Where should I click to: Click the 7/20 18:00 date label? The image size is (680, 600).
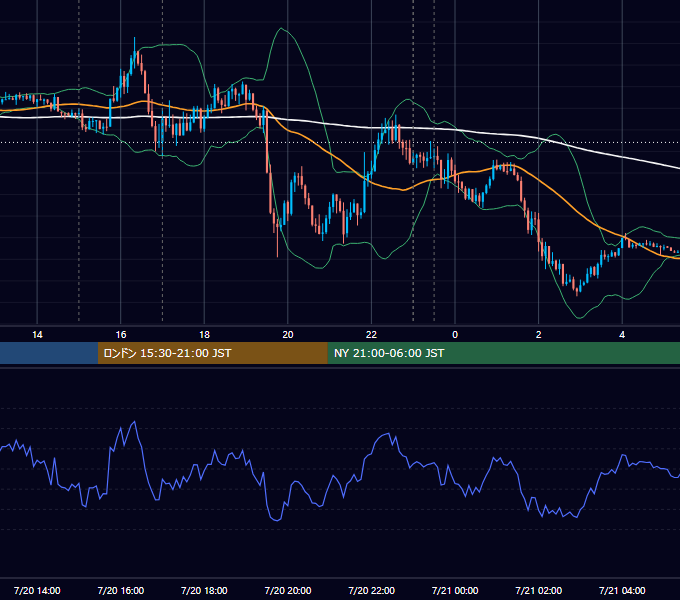pyautogui.click(x=204, y=590)
